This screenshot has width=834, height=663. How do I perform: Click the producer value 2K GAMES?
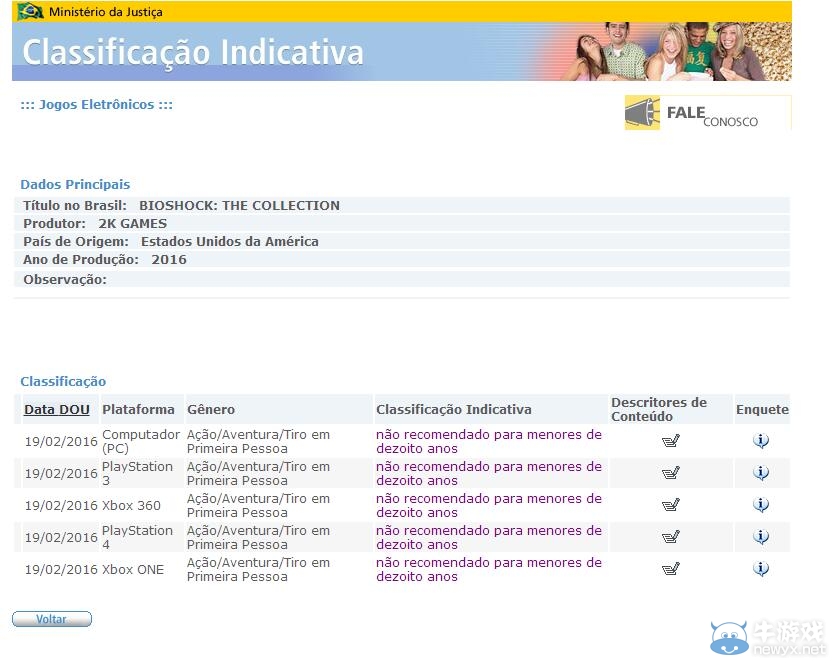[132, 223]
